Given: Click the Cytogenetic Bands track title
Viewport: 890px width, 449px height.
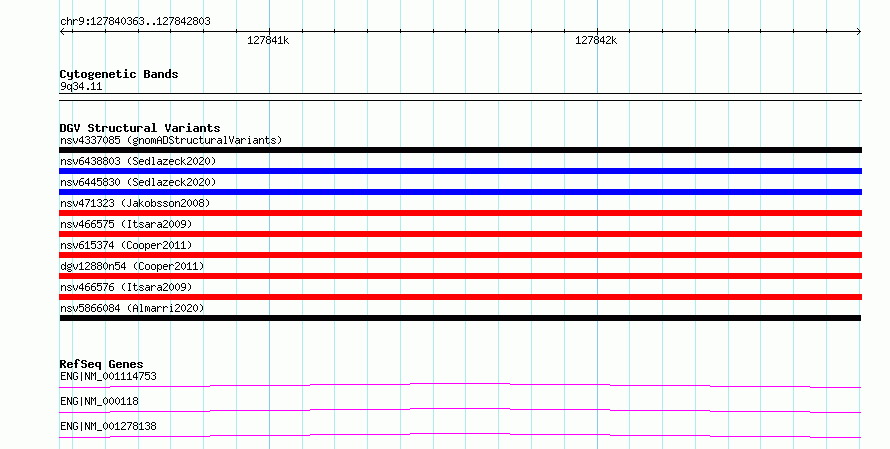Looking at the screenshot, I should (x=119, y=74).
